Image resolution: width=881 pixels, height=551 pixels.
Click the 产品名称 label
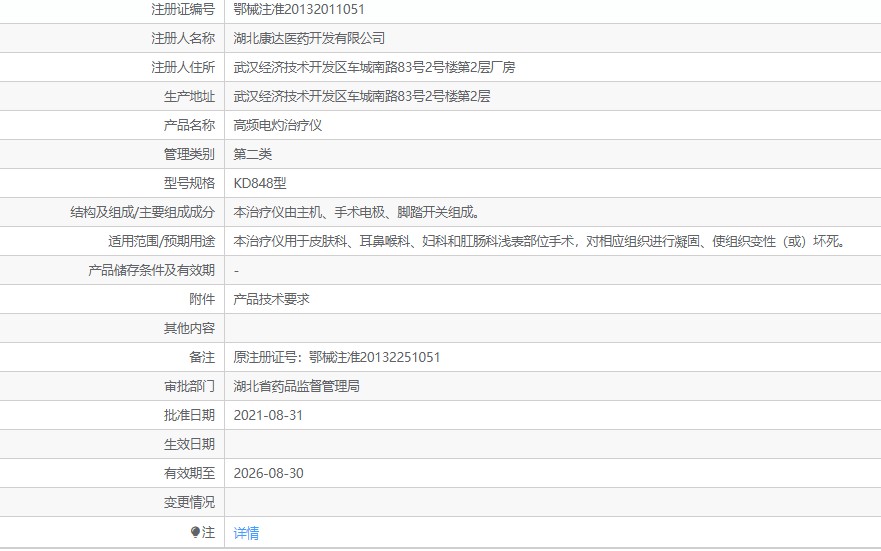click(x=189, y=125)
